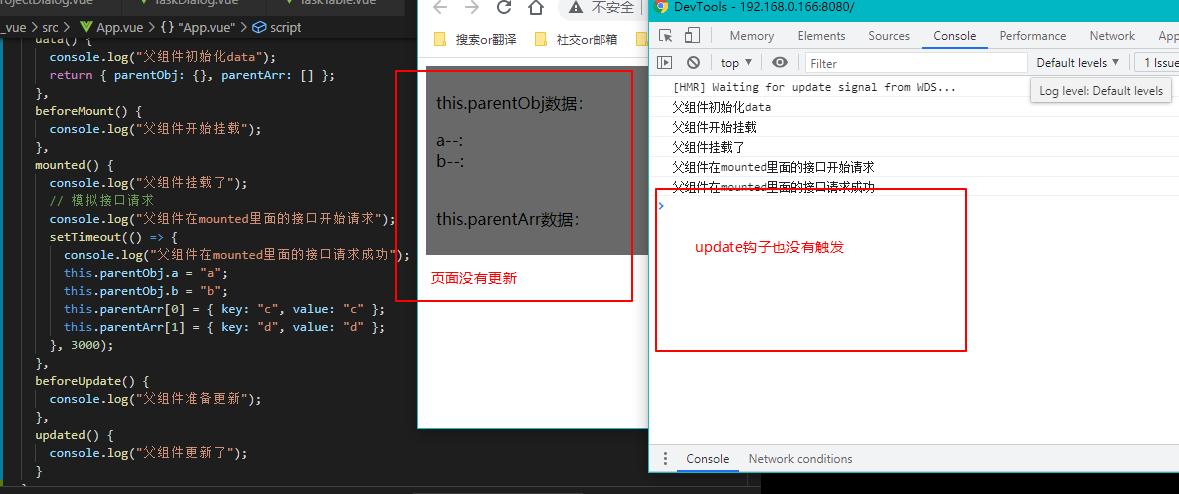Image resolution: width=1179 pixels, height=494 pixels.
Task: Click the Vue file icon in the breadcrumb
Action: coord(86,27)
